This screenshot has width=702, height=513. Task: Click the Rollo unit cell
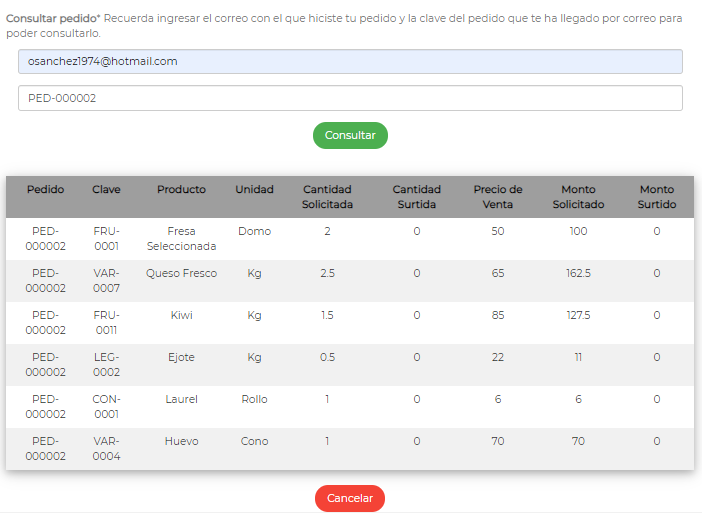254,399
